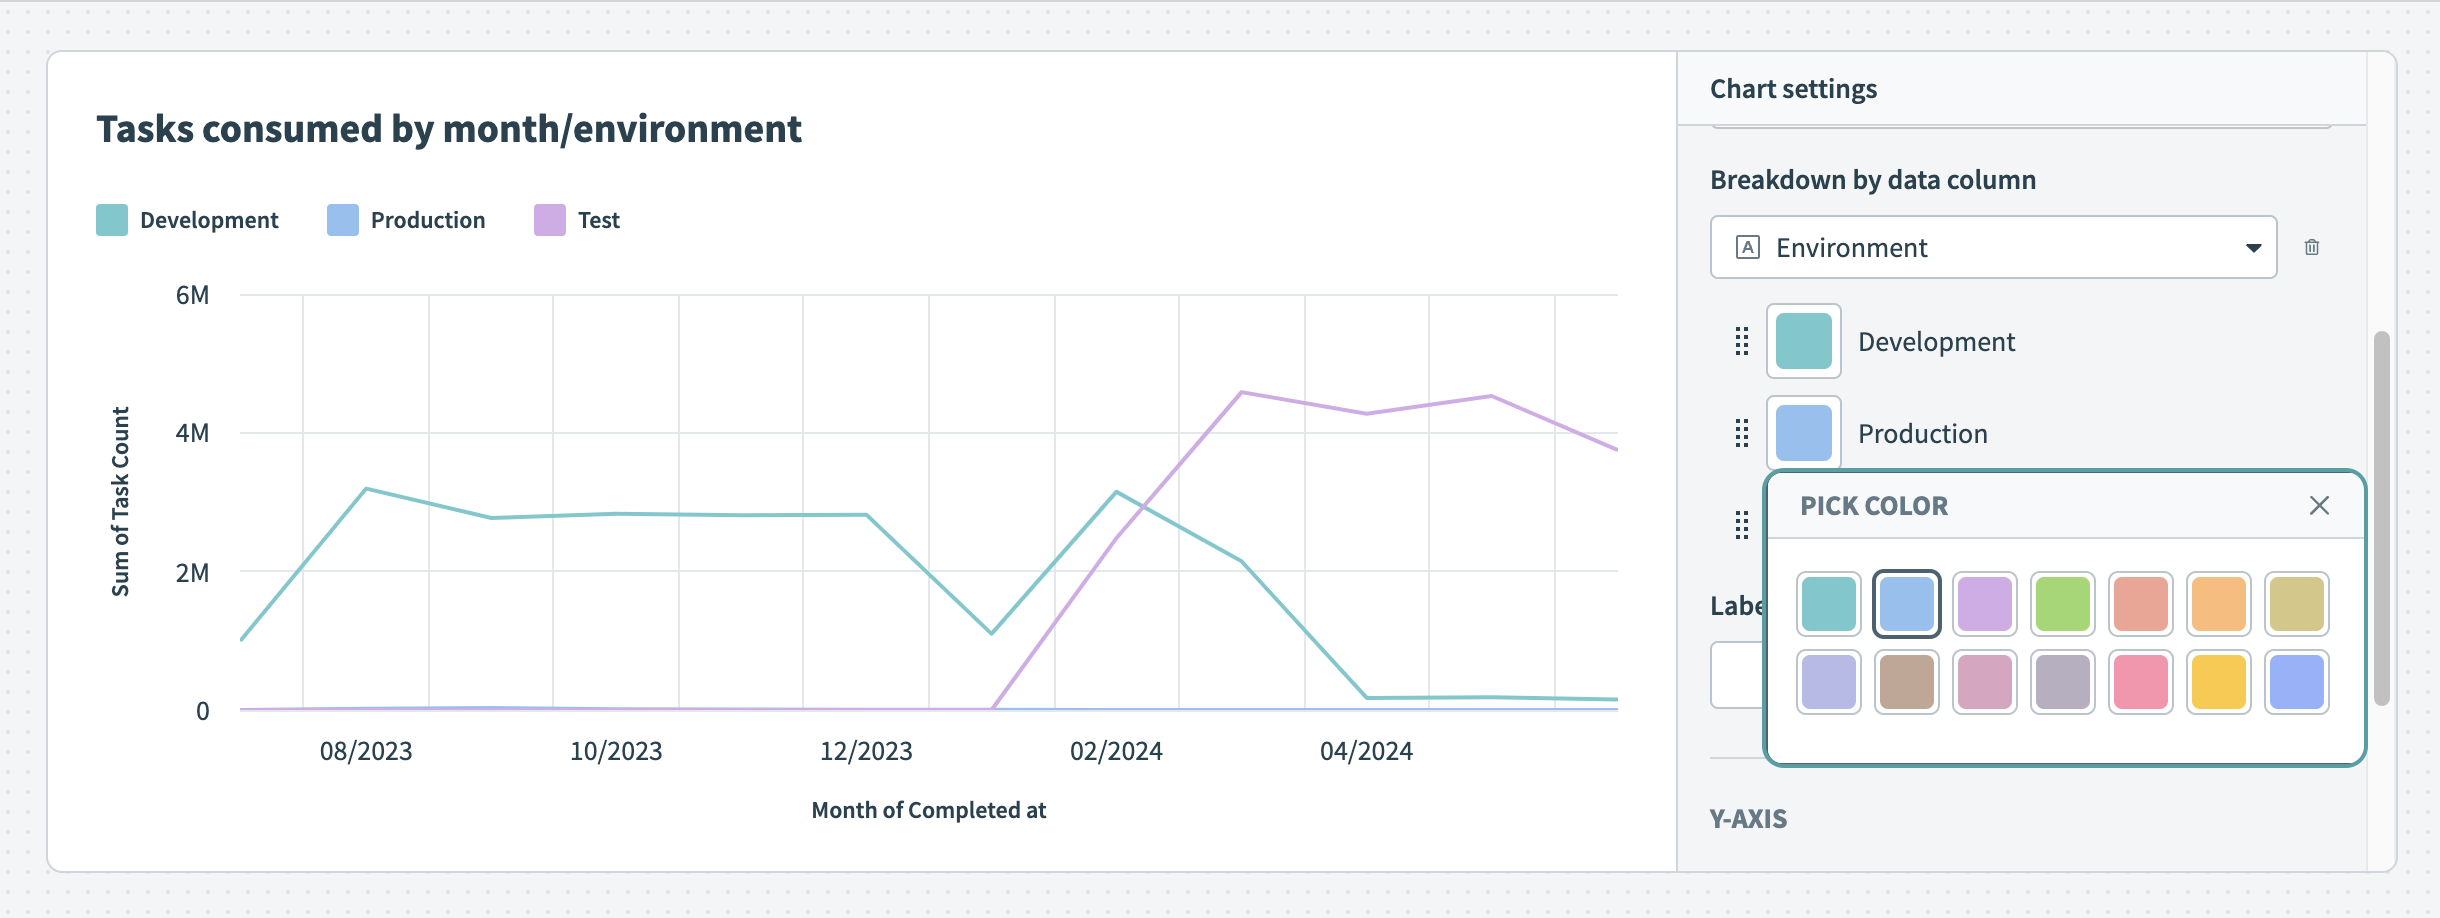The height and width of the screenshot is (918, 2440).
Task: Open the Environment breakdown dropdown
Action: [2253, 246]
